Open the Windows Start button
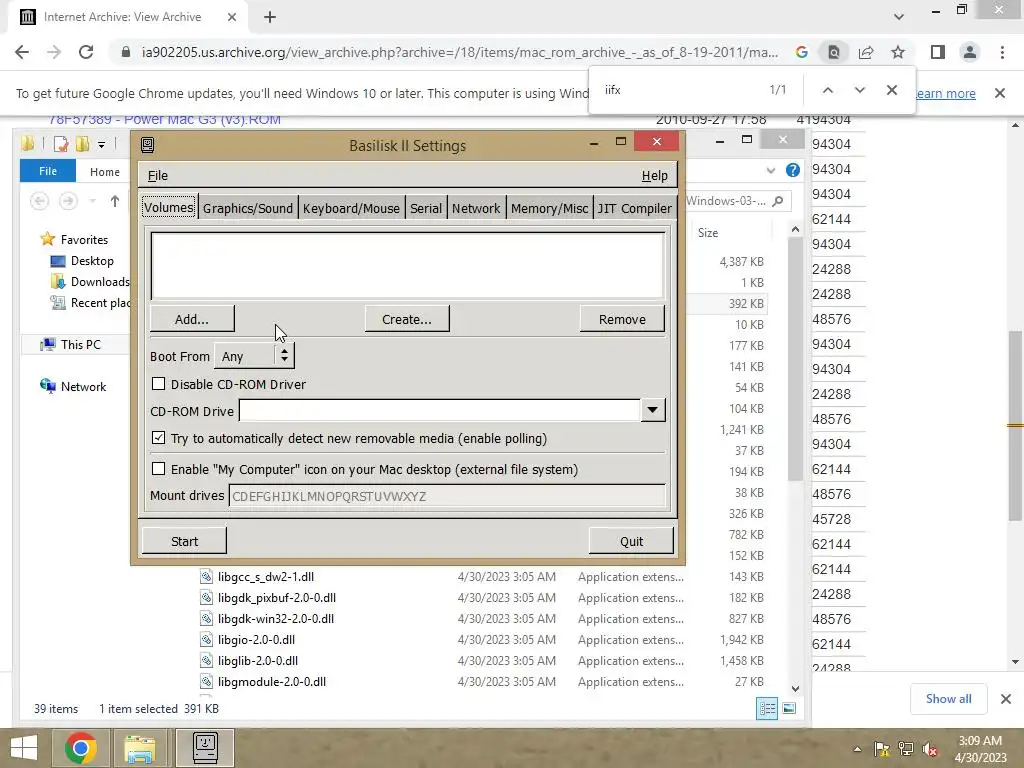The image size is (1024, 768). click(24, 748)
